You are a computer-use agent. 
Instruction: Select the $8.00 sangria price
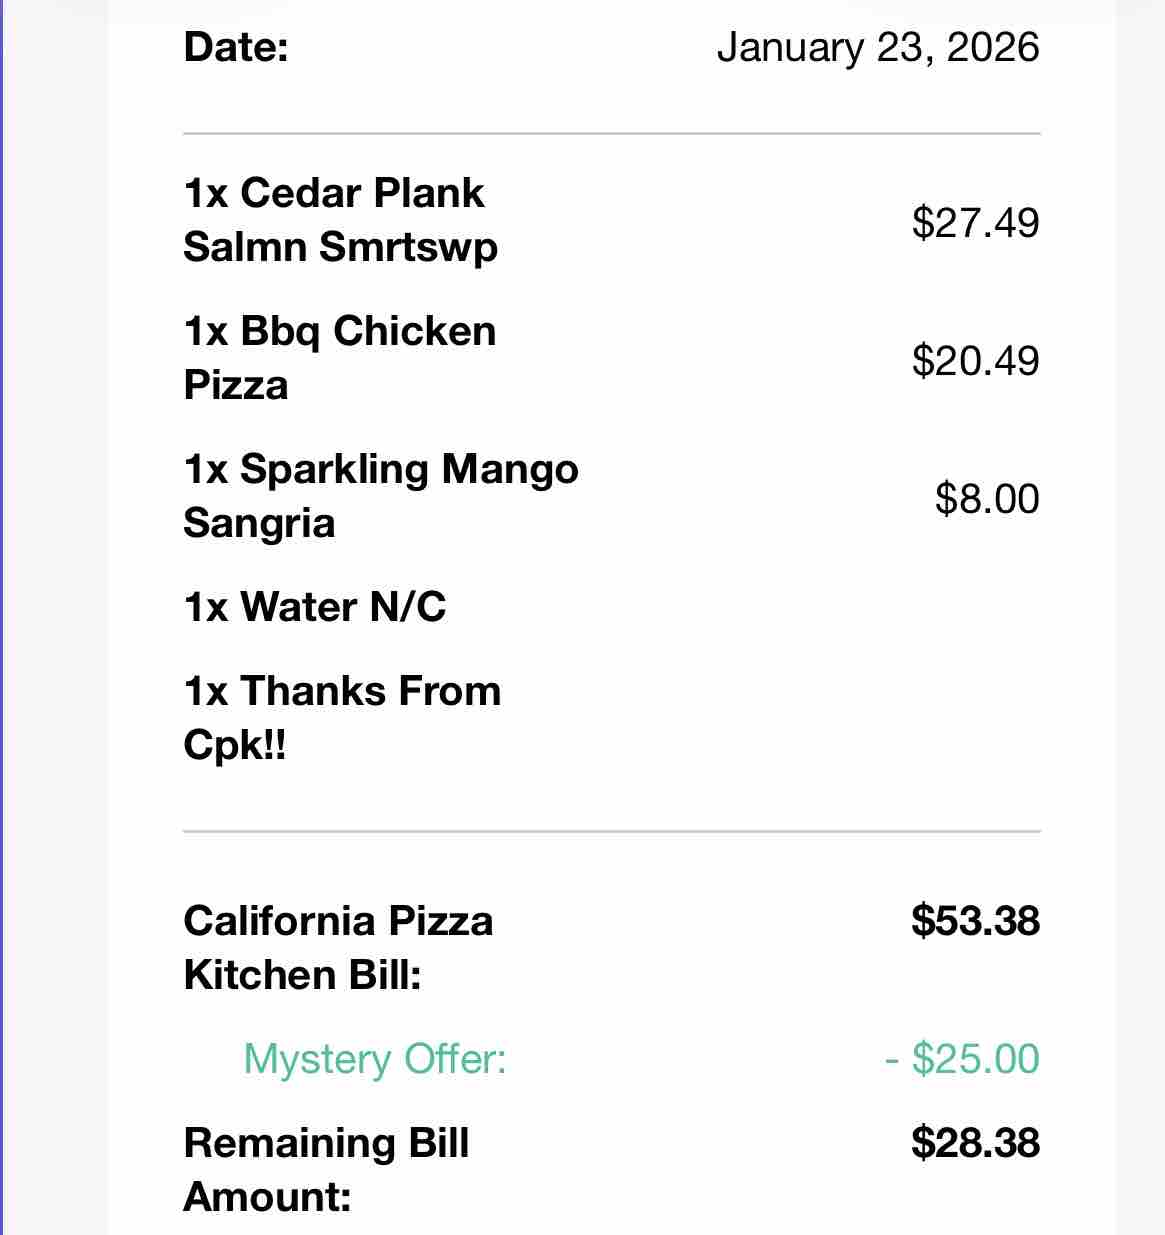coord(987,498)
